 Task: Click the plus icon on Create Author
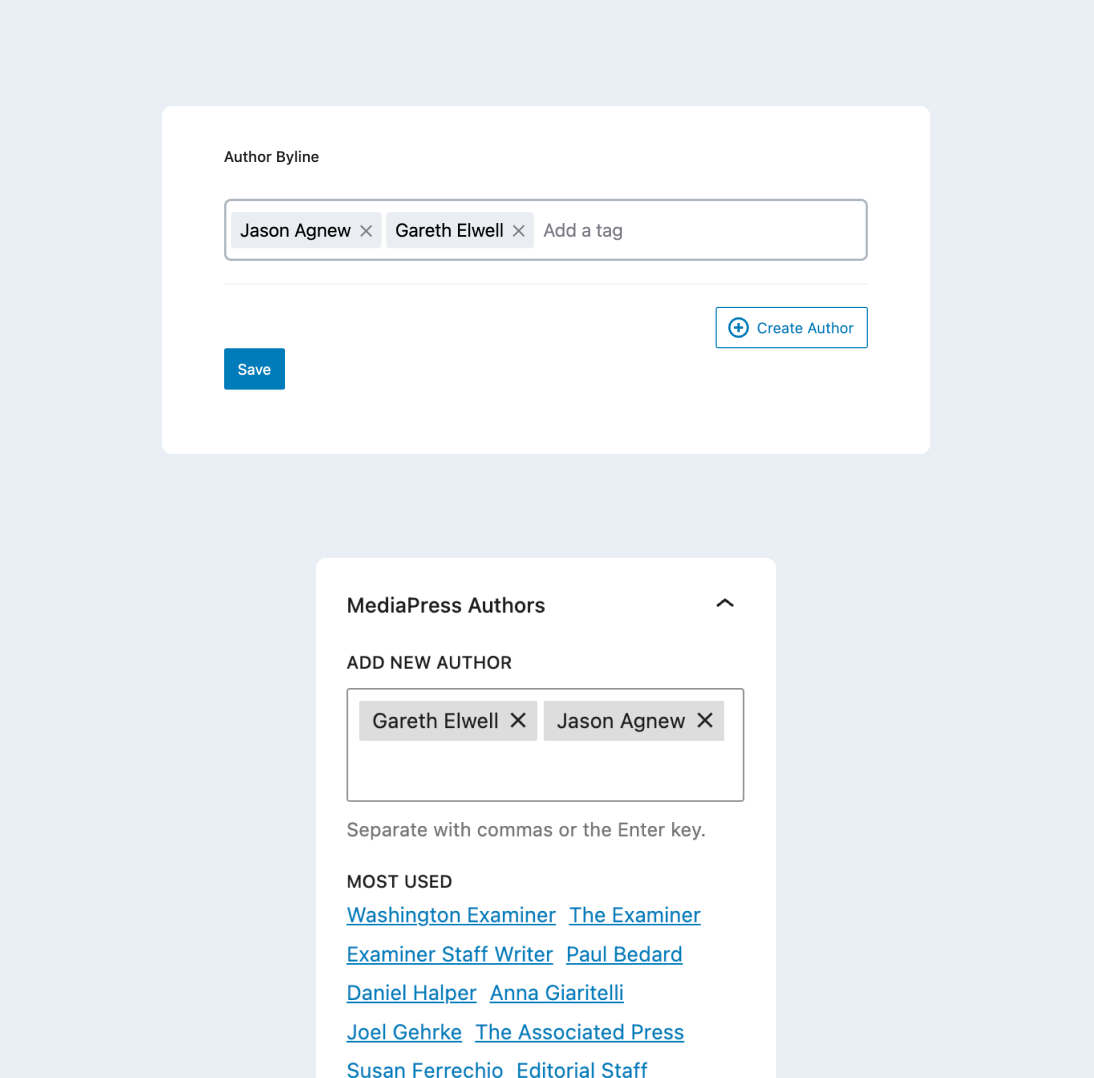(x=738, y=328)
